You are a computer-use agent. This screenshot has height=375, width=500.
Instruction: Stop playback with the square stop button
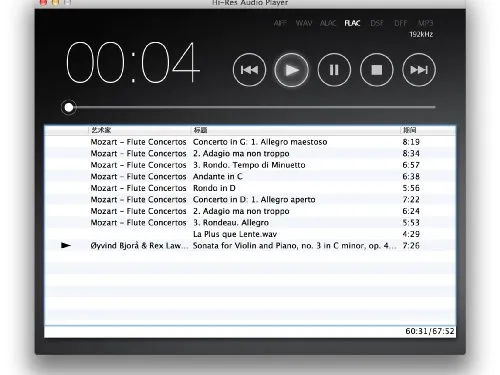click(377, 70)
